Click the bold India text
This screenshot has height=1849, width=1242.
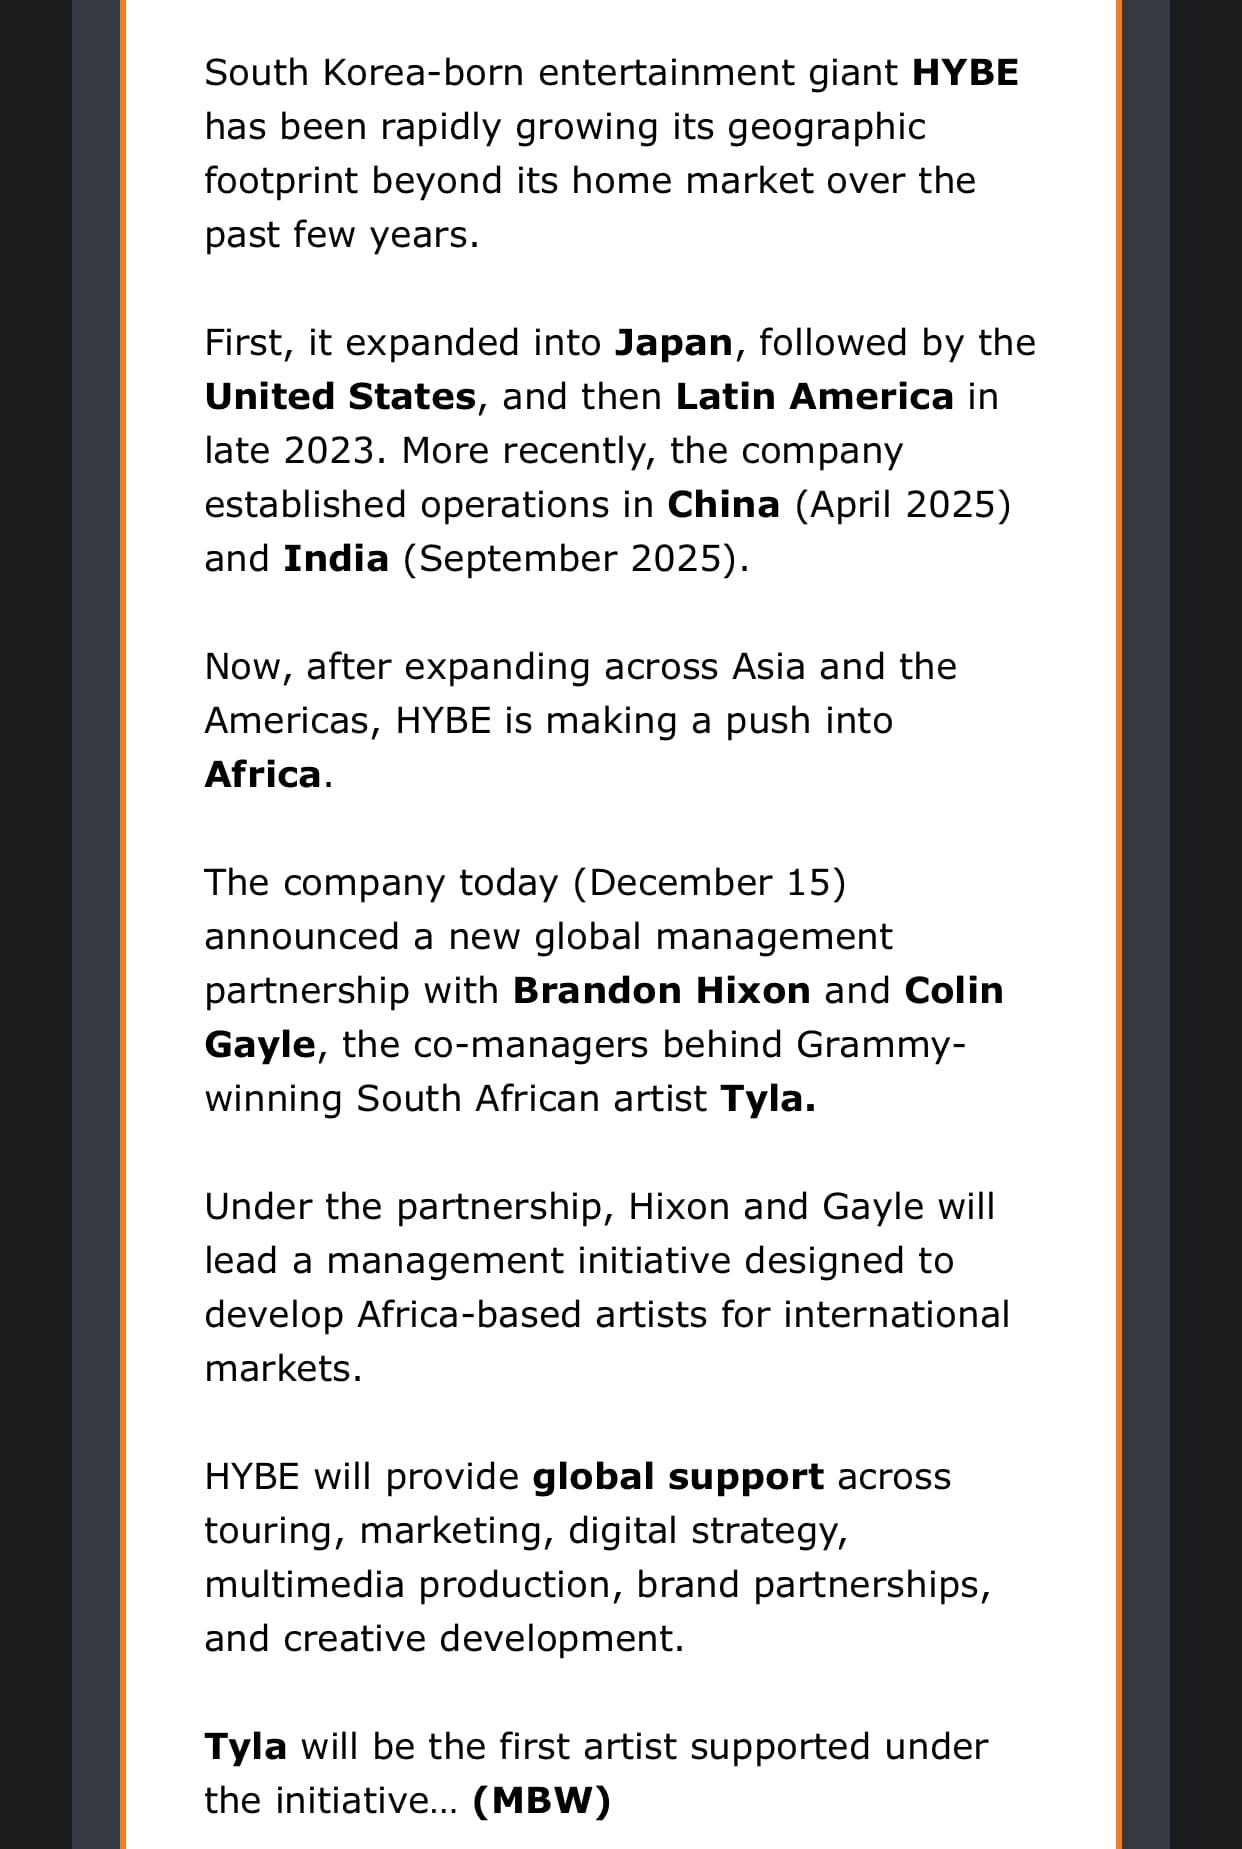pos(336,559)
